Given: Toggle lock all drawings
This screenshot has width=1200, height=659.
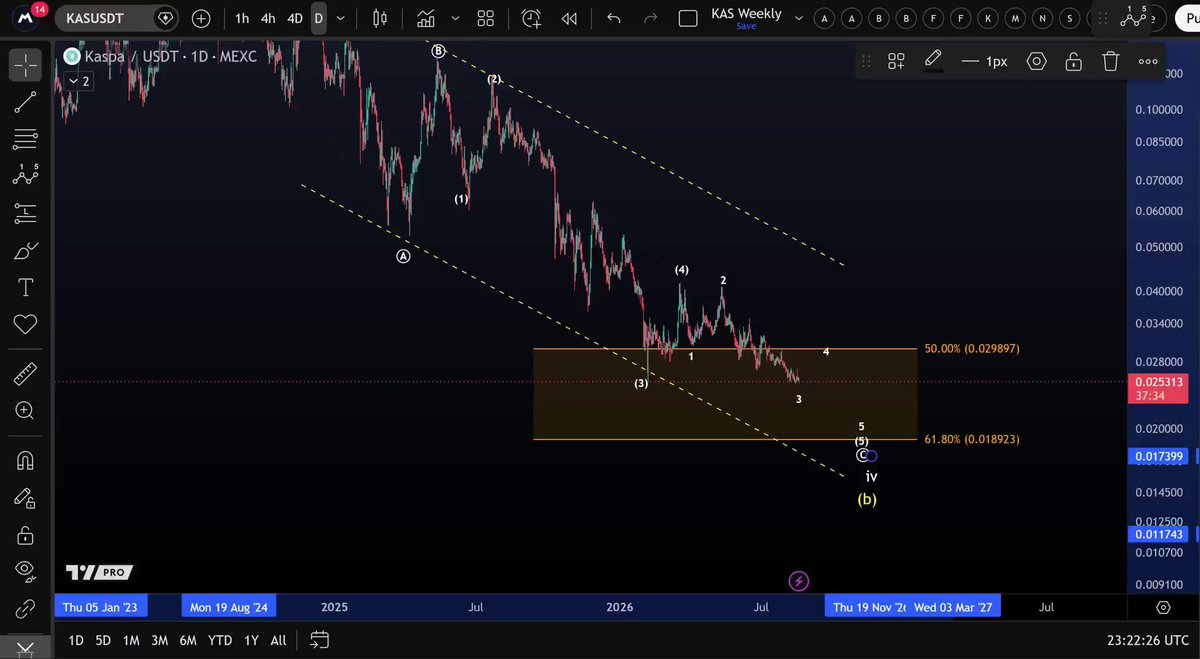Looking at the screenshot, I should pyautogui.click(x=25, y=535).
